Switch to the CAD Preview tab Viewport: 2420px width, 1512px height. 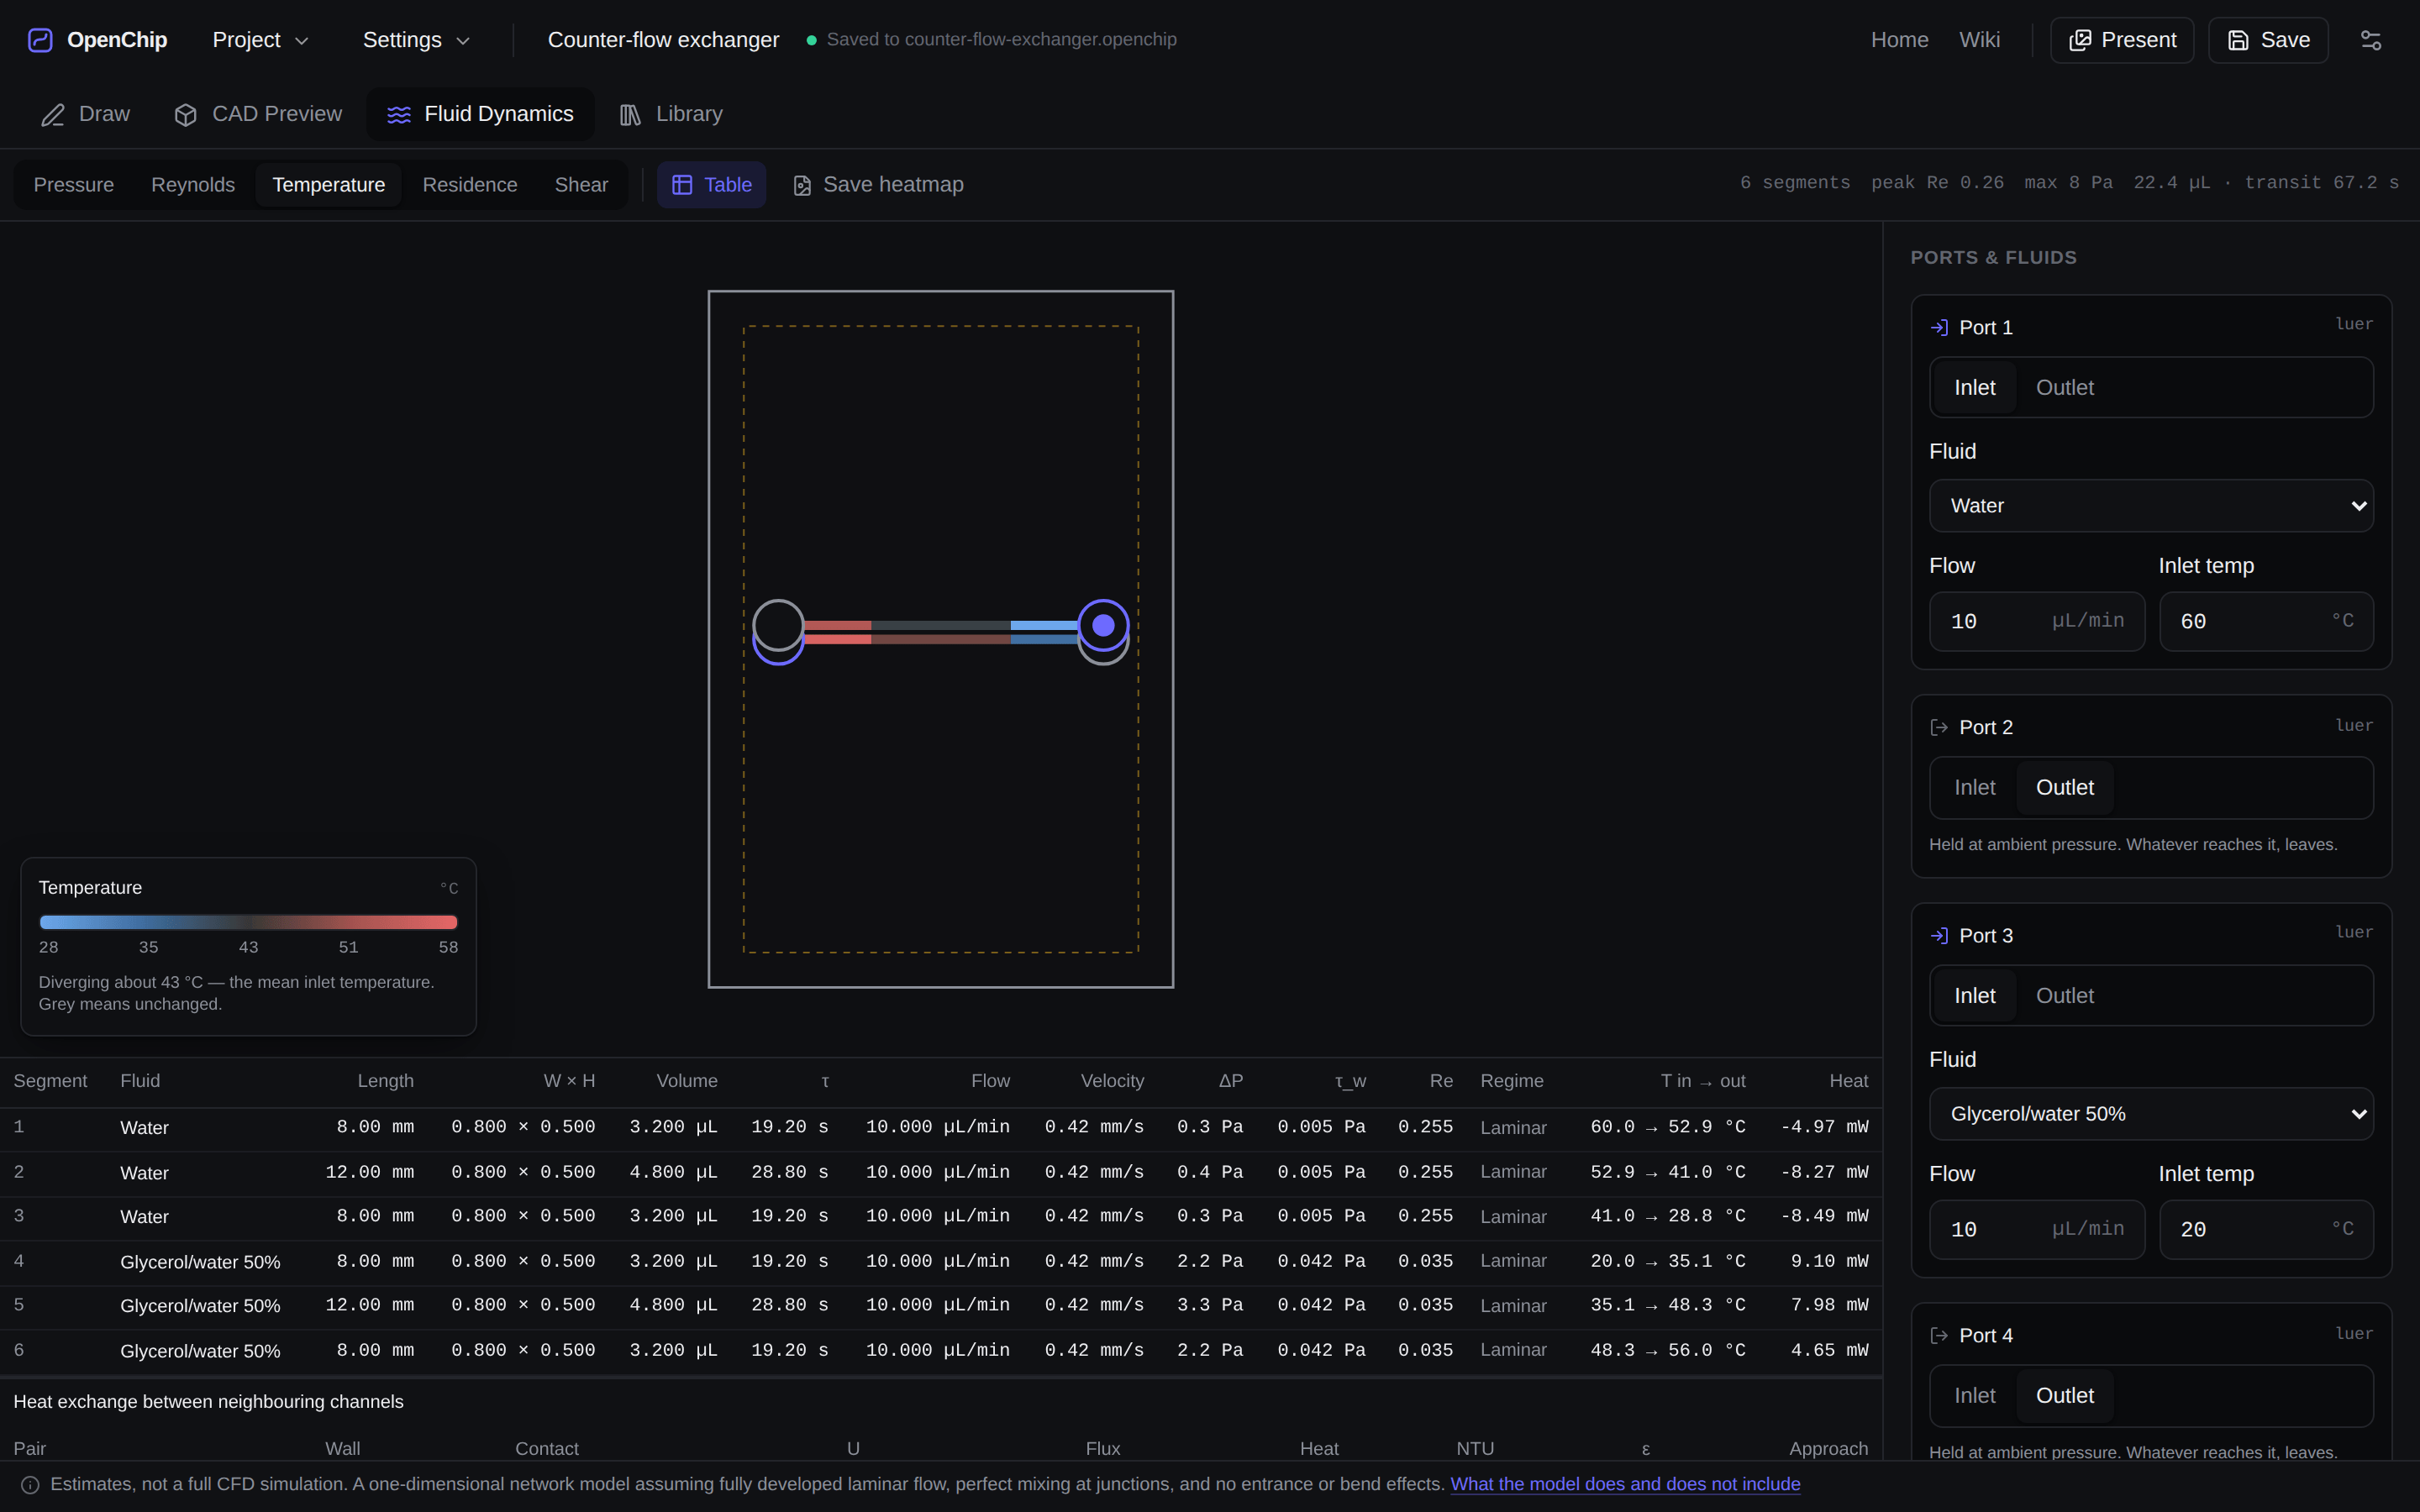pos(258,115)
